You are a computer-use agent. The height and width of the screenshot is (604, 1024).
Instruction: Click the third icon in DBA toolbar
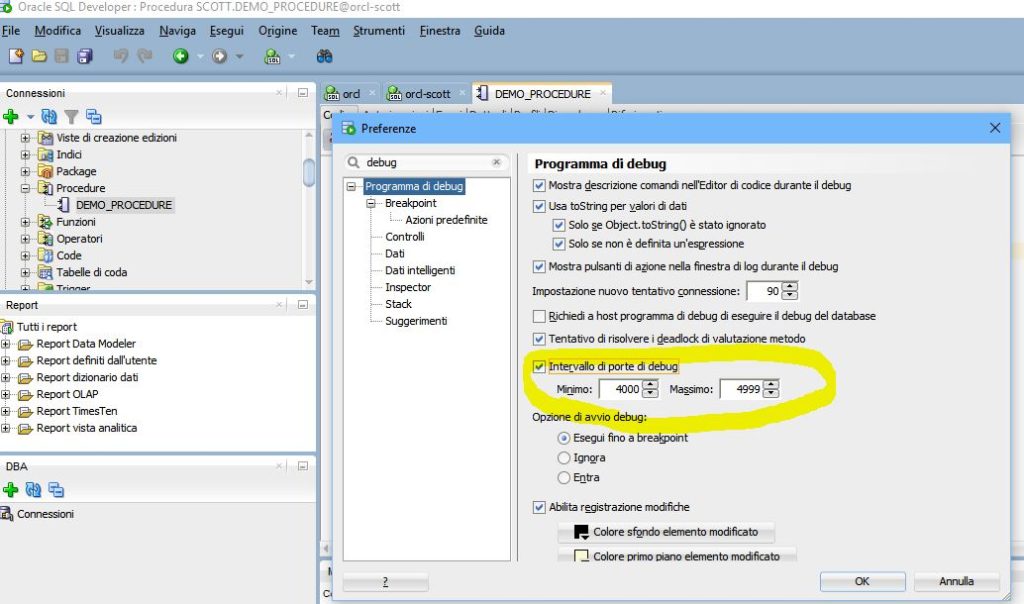pyautogui.click(x=56, y=489)
